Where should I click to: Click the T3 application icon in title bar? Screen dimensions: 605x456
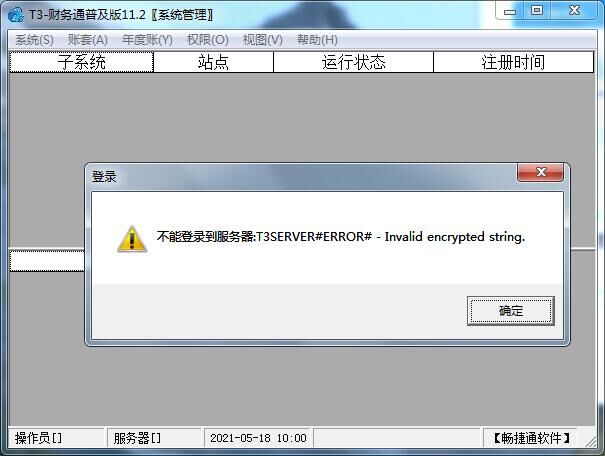coord(16,15)
